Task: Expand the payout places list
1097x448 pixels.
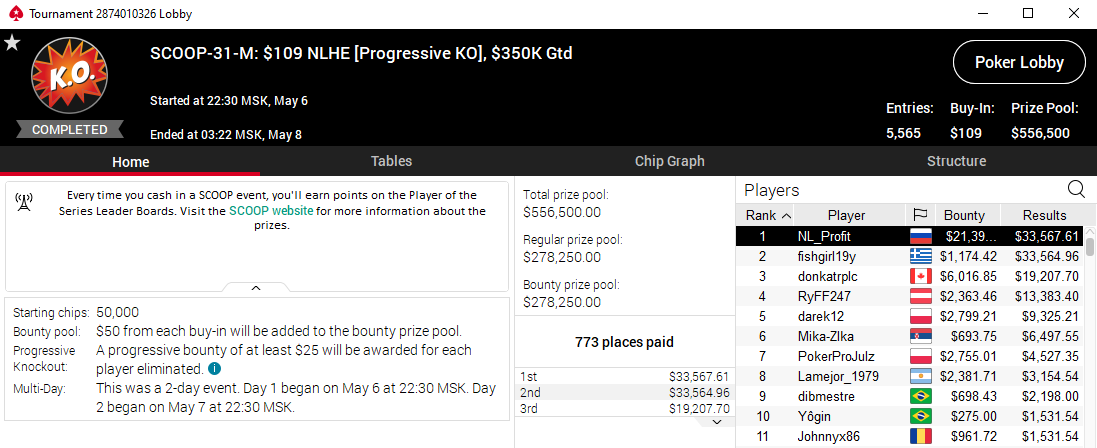Action: point(715,422)
